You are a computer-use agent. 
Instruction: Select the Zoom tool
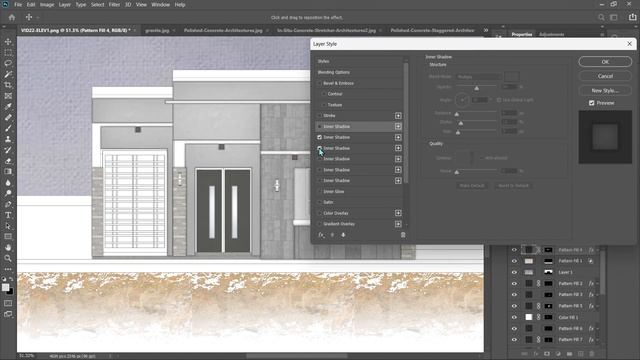pos(8,258)
